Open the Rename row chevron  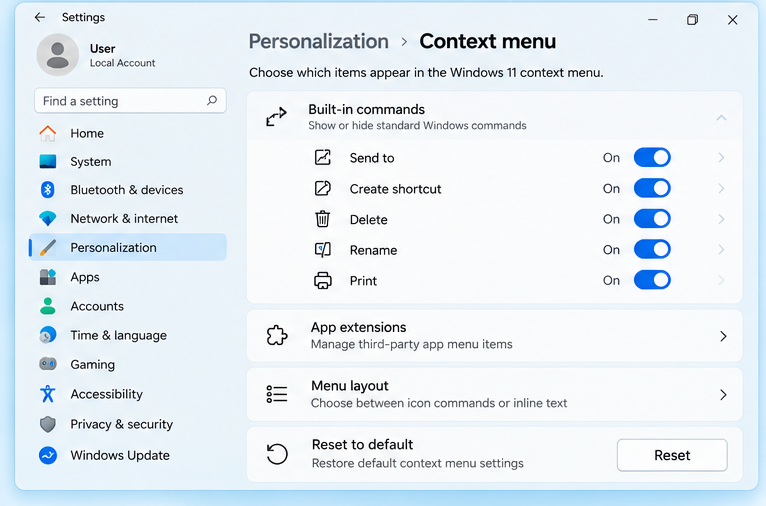[722, 250]
